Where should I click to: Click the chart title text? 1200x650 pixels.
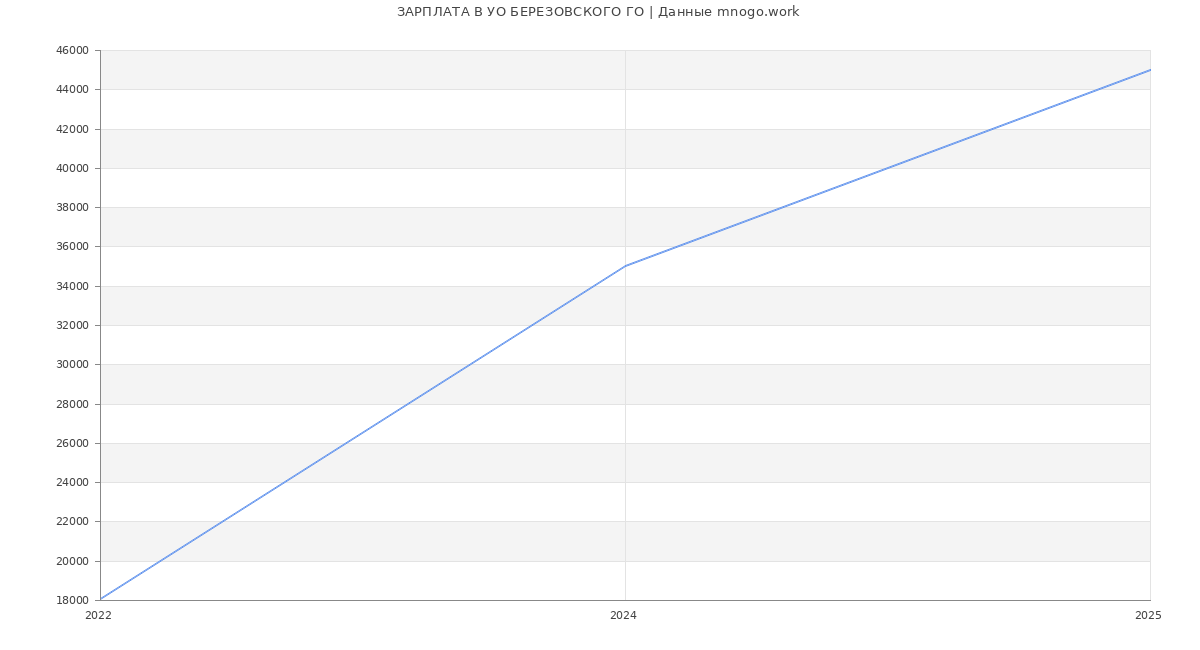pos(598,12)
